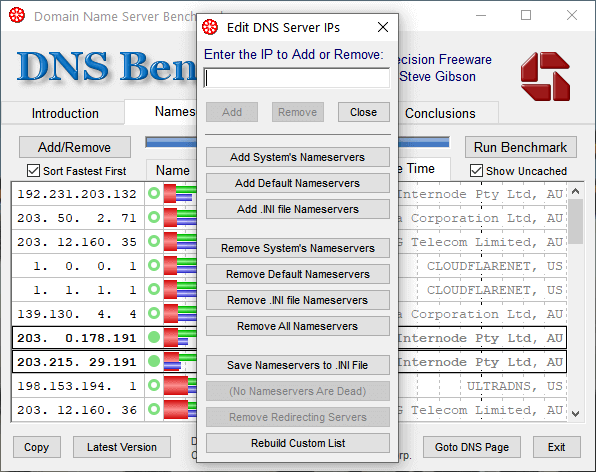This screenshot has height=472, width=596.
Task: Click the DNS Benchmark title bar icon
Action: (17, 16)
